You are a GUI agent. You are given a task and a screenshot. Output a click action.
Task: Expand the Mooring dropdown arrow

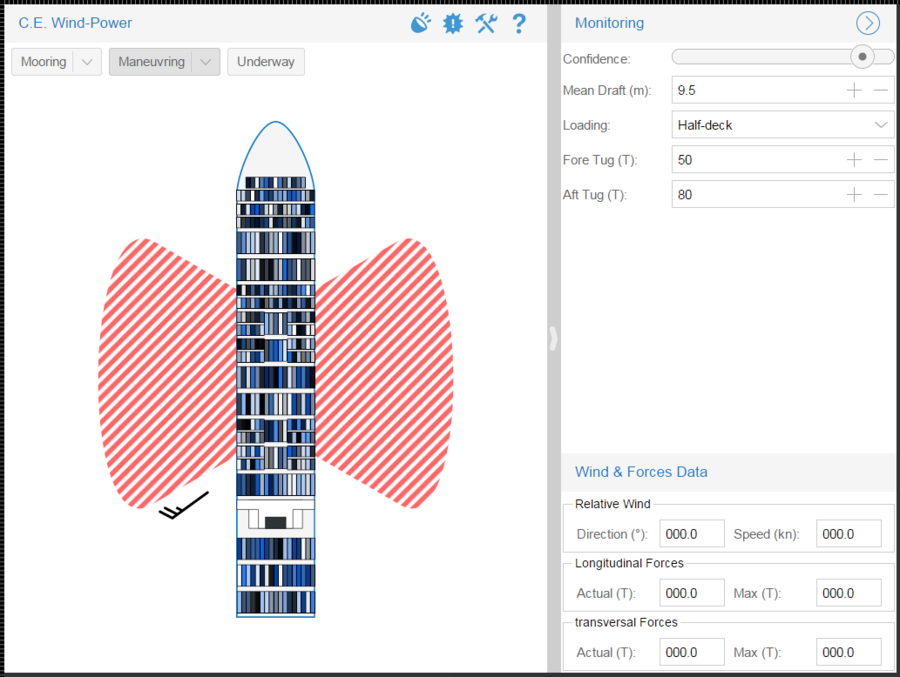[x=88, y=62]
